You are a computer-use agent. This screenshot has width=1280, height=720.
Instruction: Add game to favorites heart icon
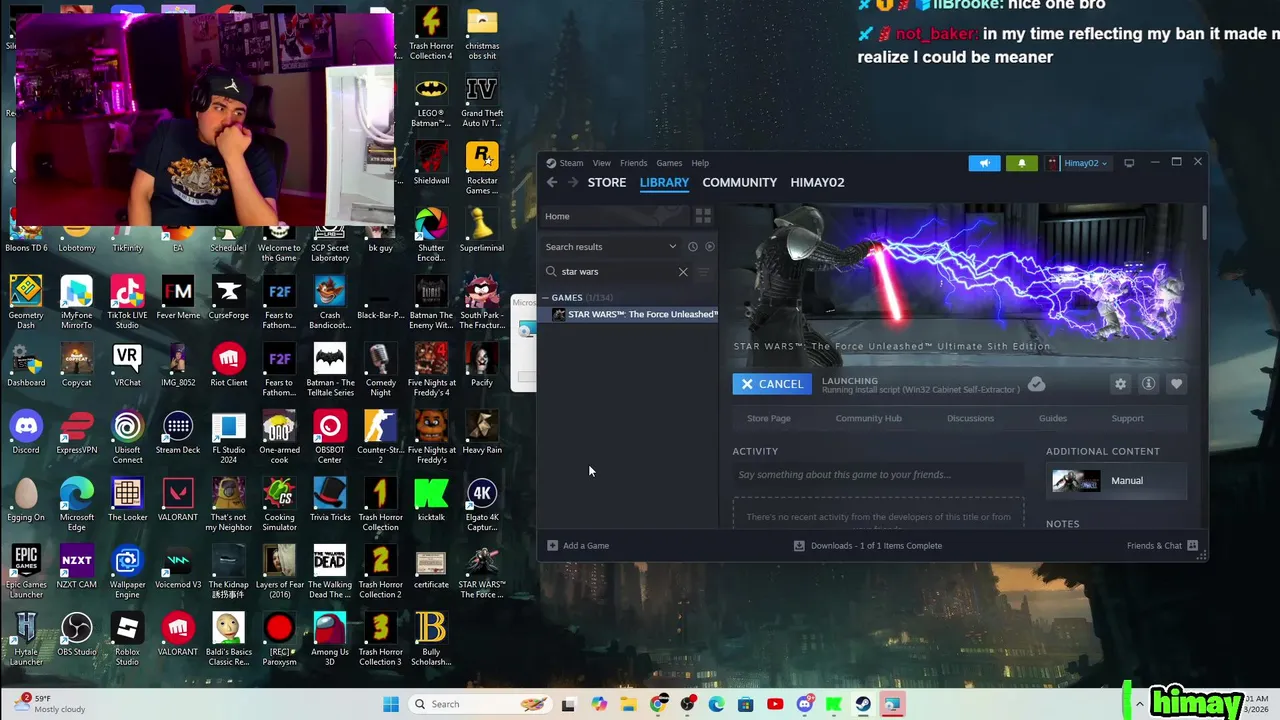[x=1176, y=384]
